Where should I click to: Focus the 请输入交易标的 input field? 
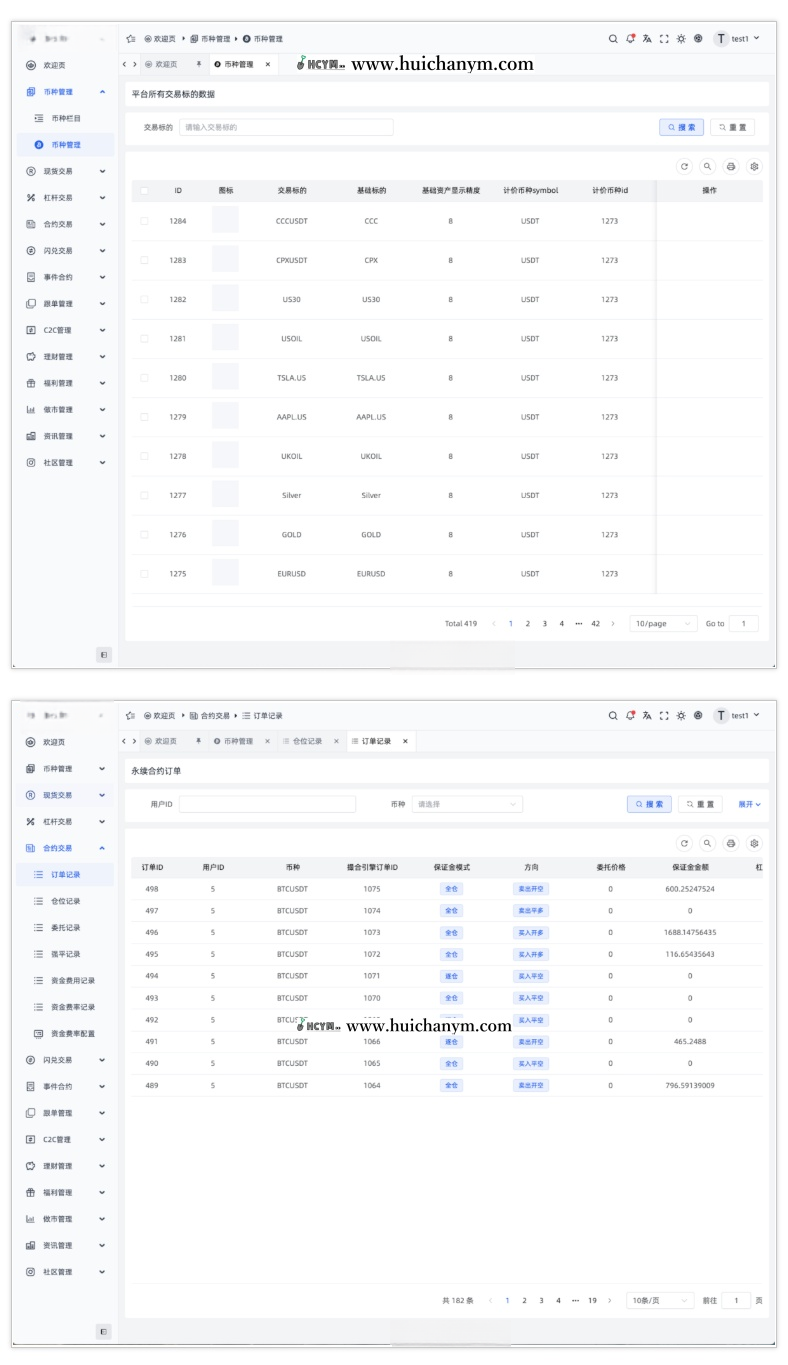click(x=286, y=127)
